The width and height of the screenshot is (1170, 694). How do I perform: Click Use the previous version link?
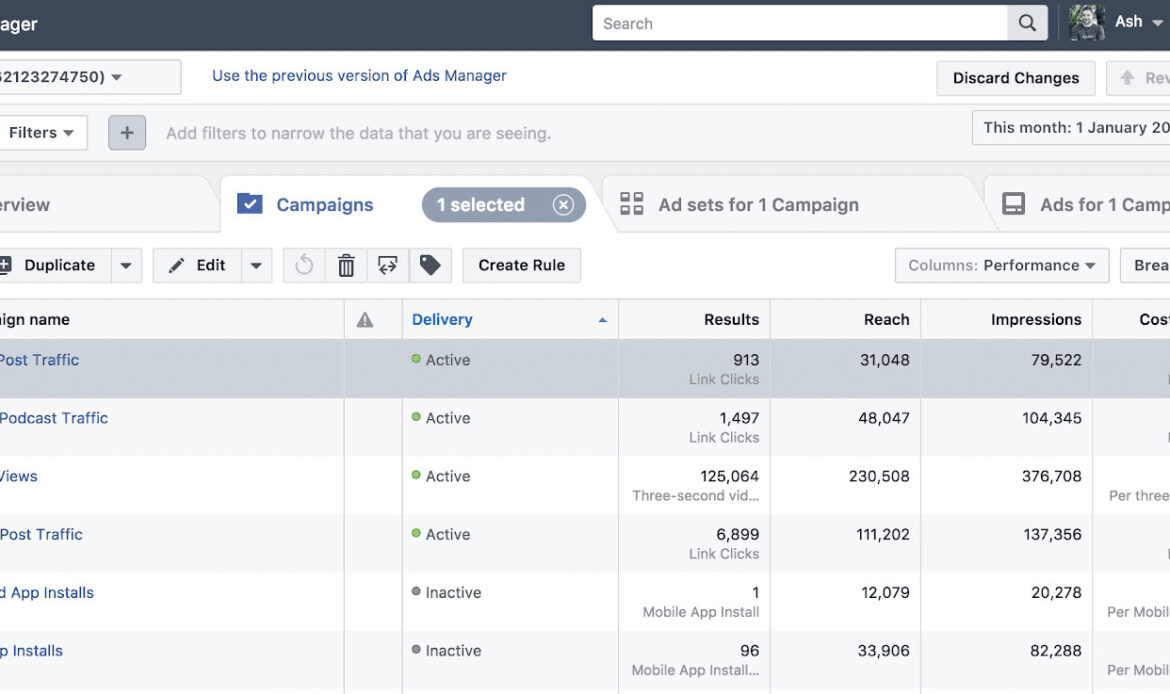click(359, 75)
